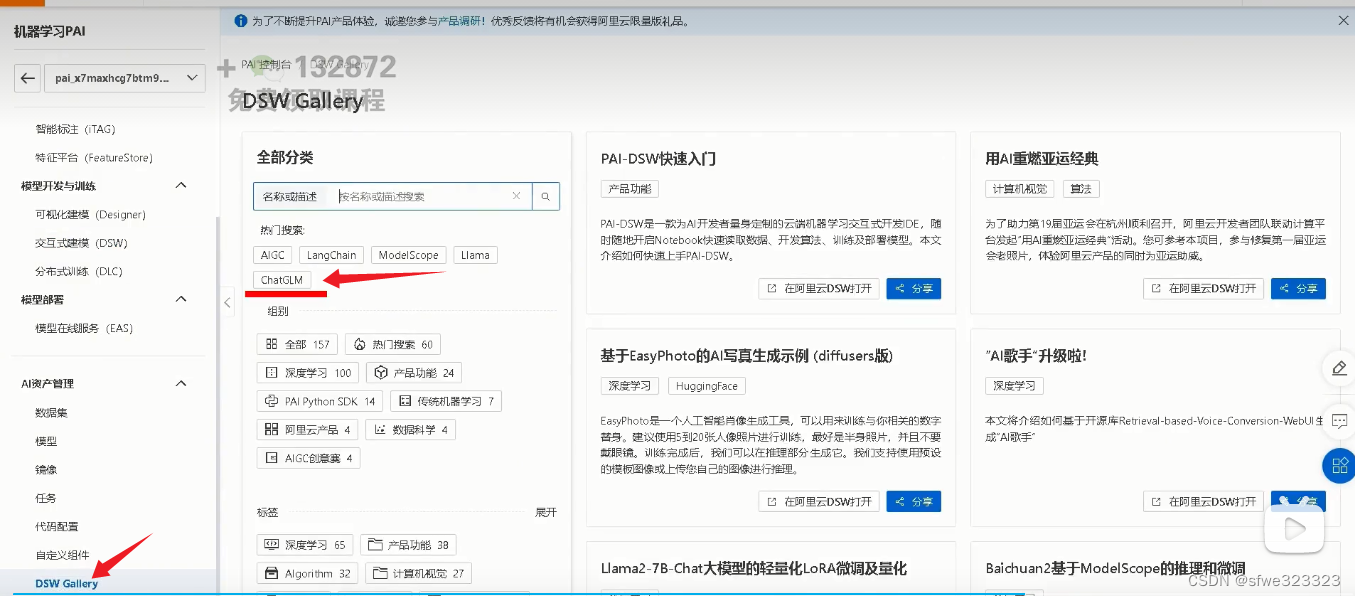
Task: Open 模型 in sidebar
Action: (x=46, y=441)
